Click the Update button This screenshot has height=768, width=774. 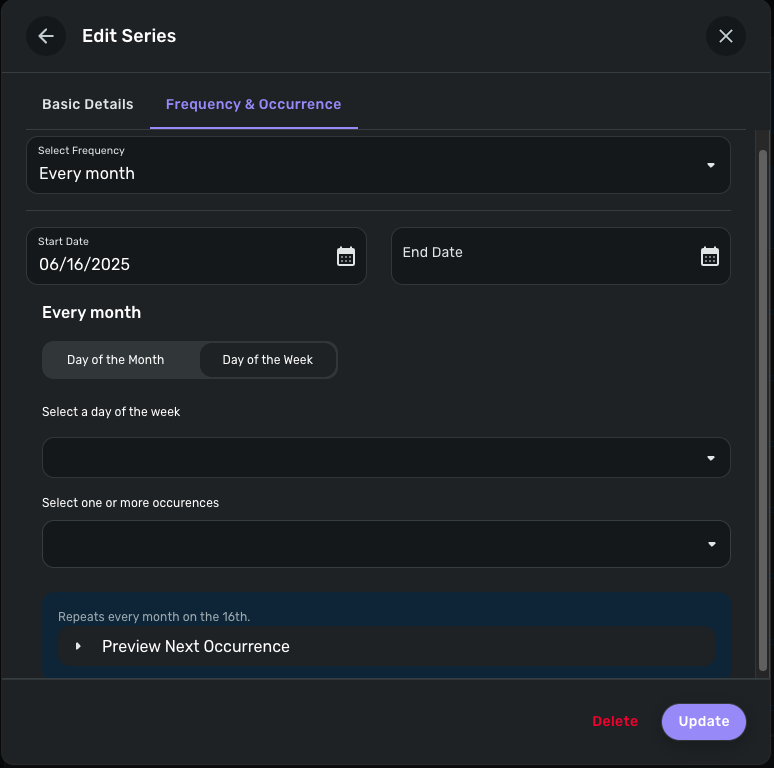click(x=704, y=721)
